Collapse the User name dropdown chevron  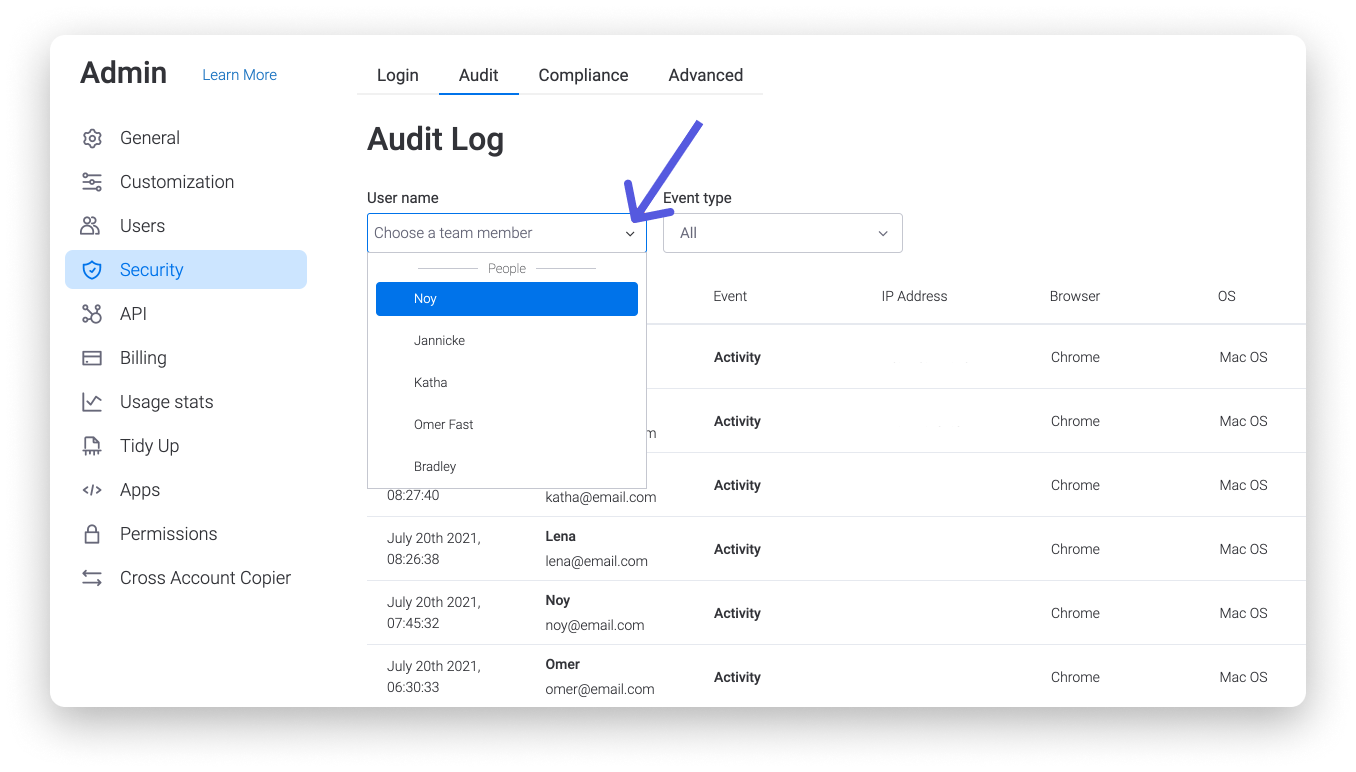630,234
